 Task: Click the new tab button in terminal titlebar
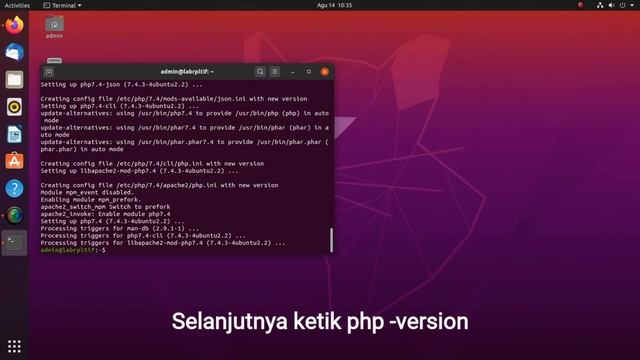click(x=49, y=72)
